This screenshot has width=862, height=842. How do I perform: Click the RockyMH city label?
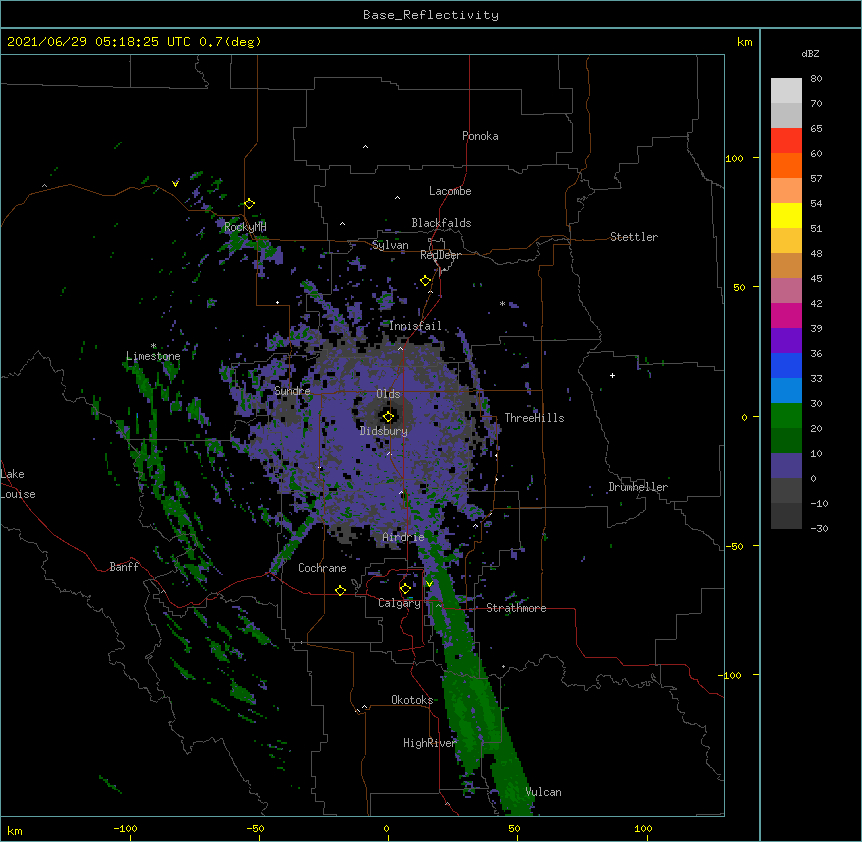click(245, 226)
